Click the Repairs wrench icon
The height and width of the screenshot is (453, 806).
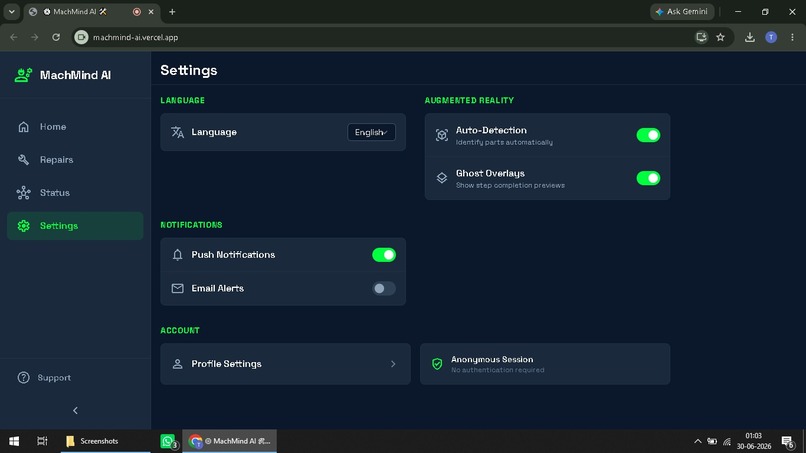pos(24,159)
